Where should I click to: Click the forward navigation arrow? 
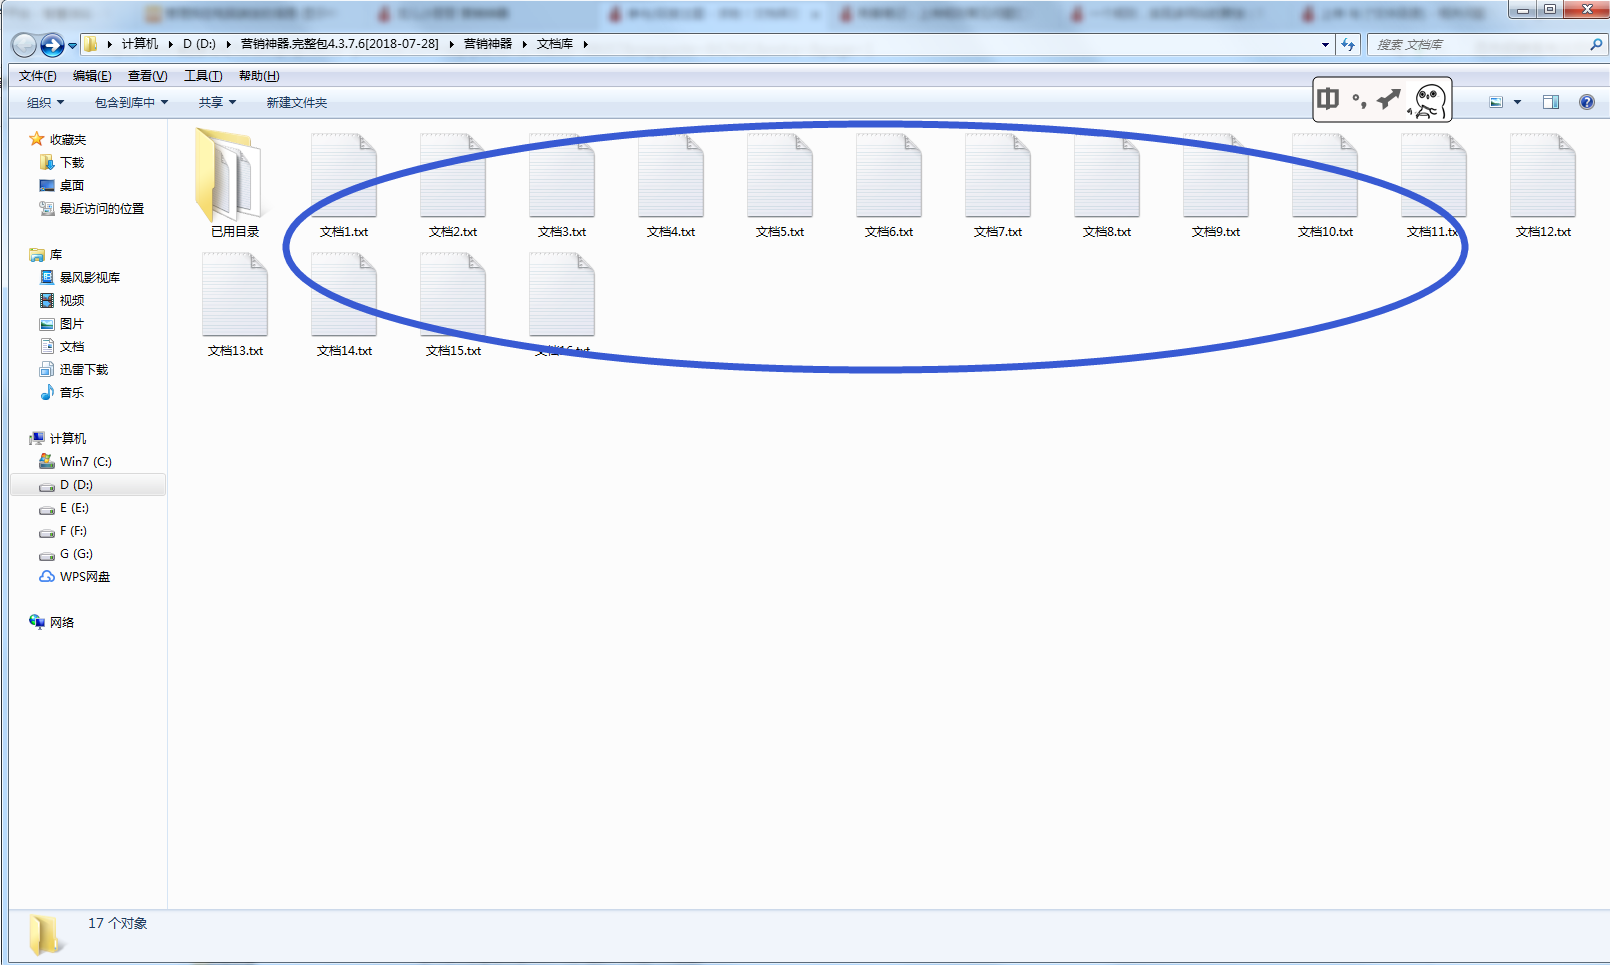tap(52, 45)
